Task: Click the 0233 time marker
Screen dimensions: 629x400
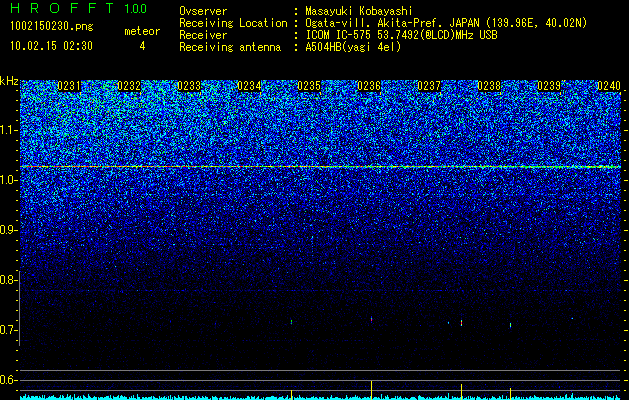Action: coord(189,86)
